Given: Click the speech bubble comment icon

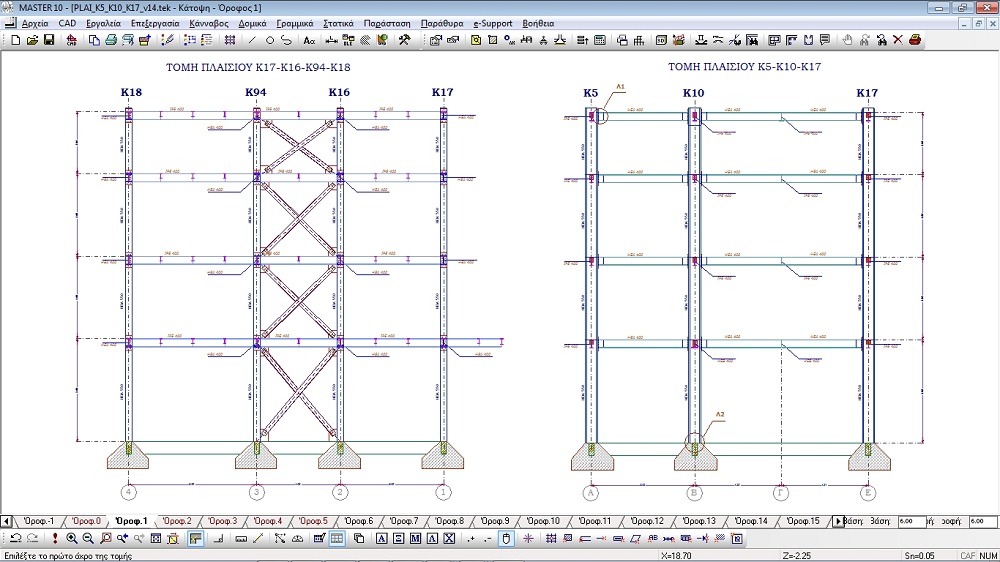Looking at the screenshot, I should click(x=825, y=40).
